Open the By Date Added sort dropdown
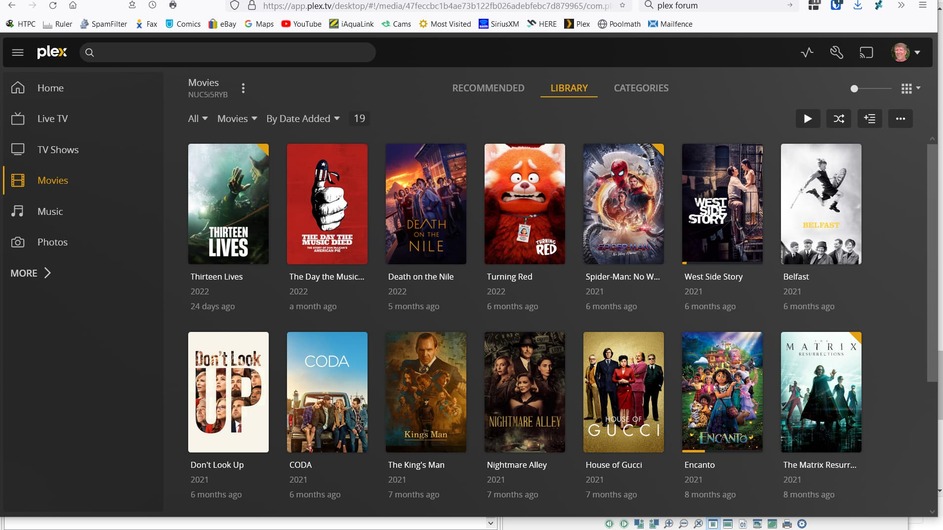Viewport: 943px width, 530px height. click(303, 119)
